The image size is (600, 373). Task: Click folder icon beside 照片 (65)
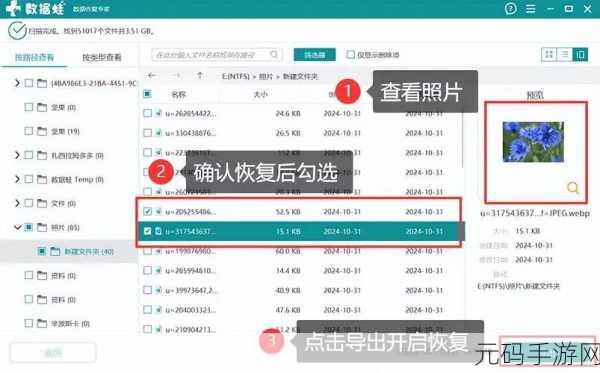point(42,227)
